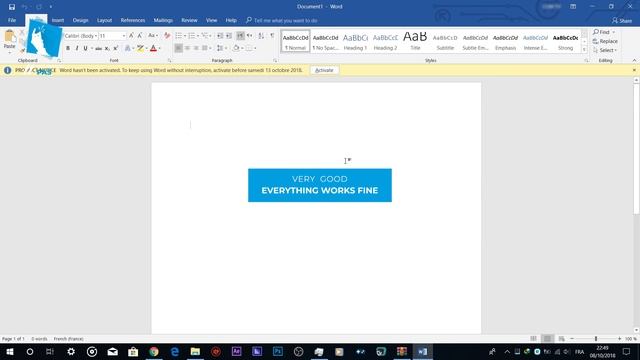640x360 pixels.
Task: Open the File tab
Action: click(x=12, y=20)
